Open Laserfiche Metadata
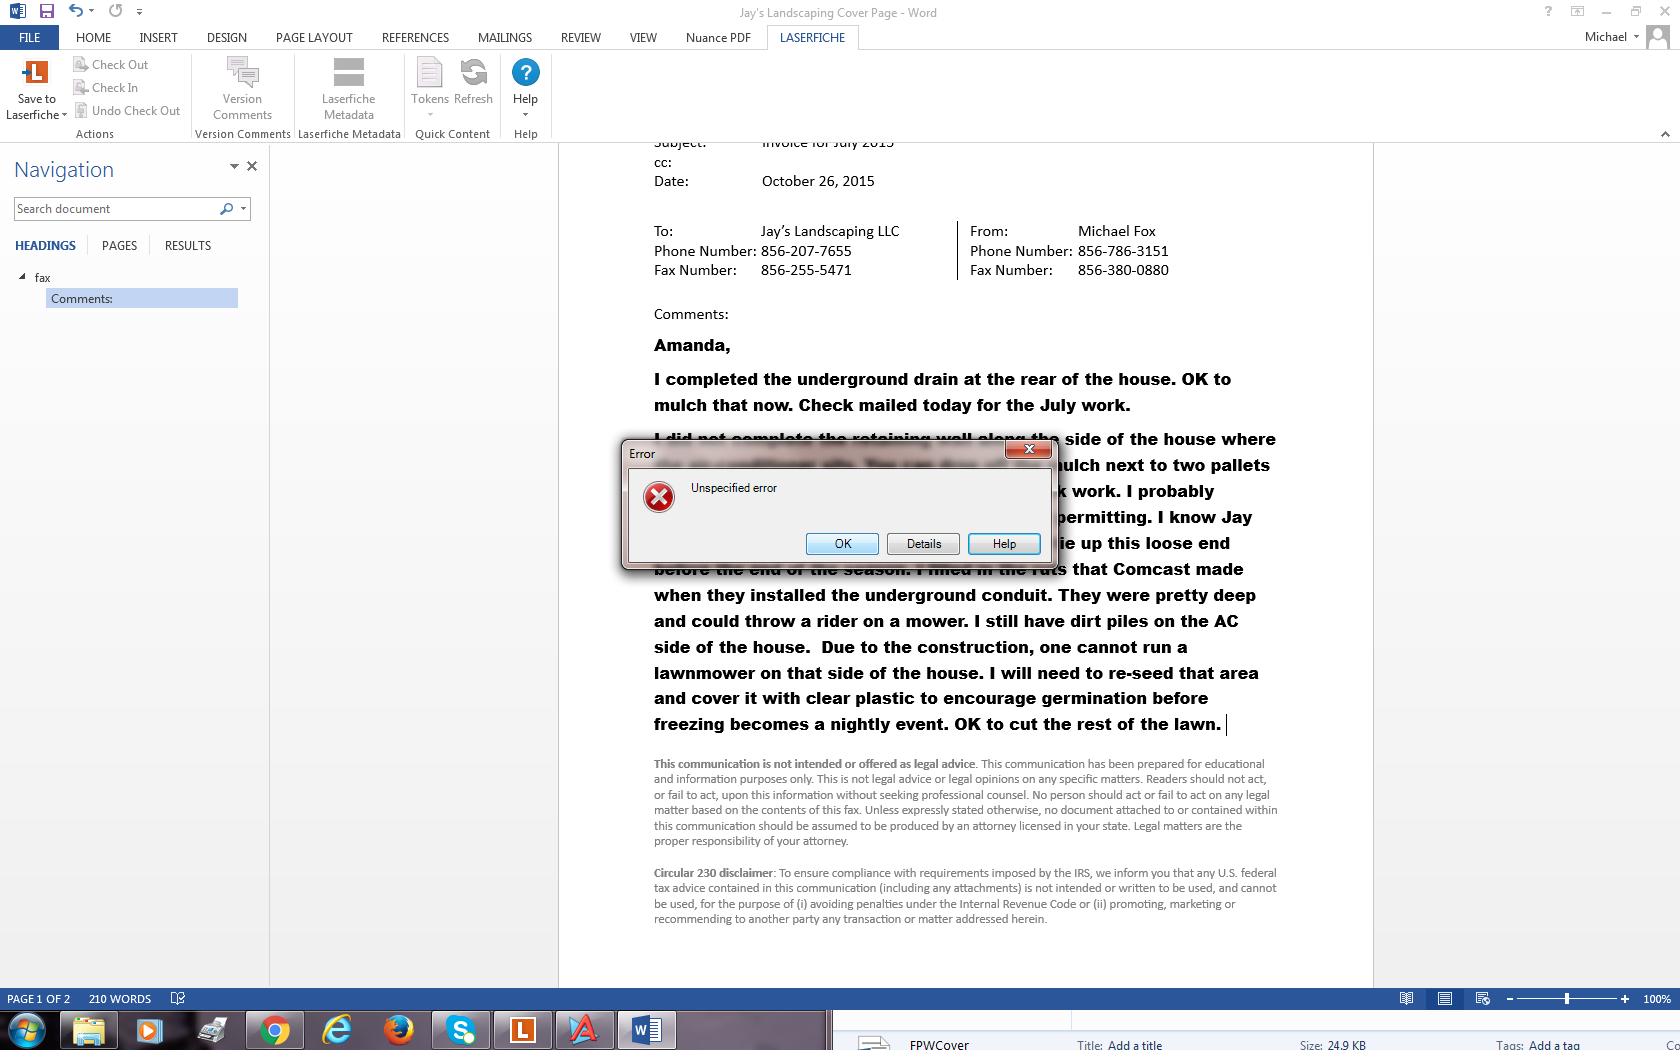Image resolution: width=1680 pixels, height=1050 pixels. pos(348,89)
